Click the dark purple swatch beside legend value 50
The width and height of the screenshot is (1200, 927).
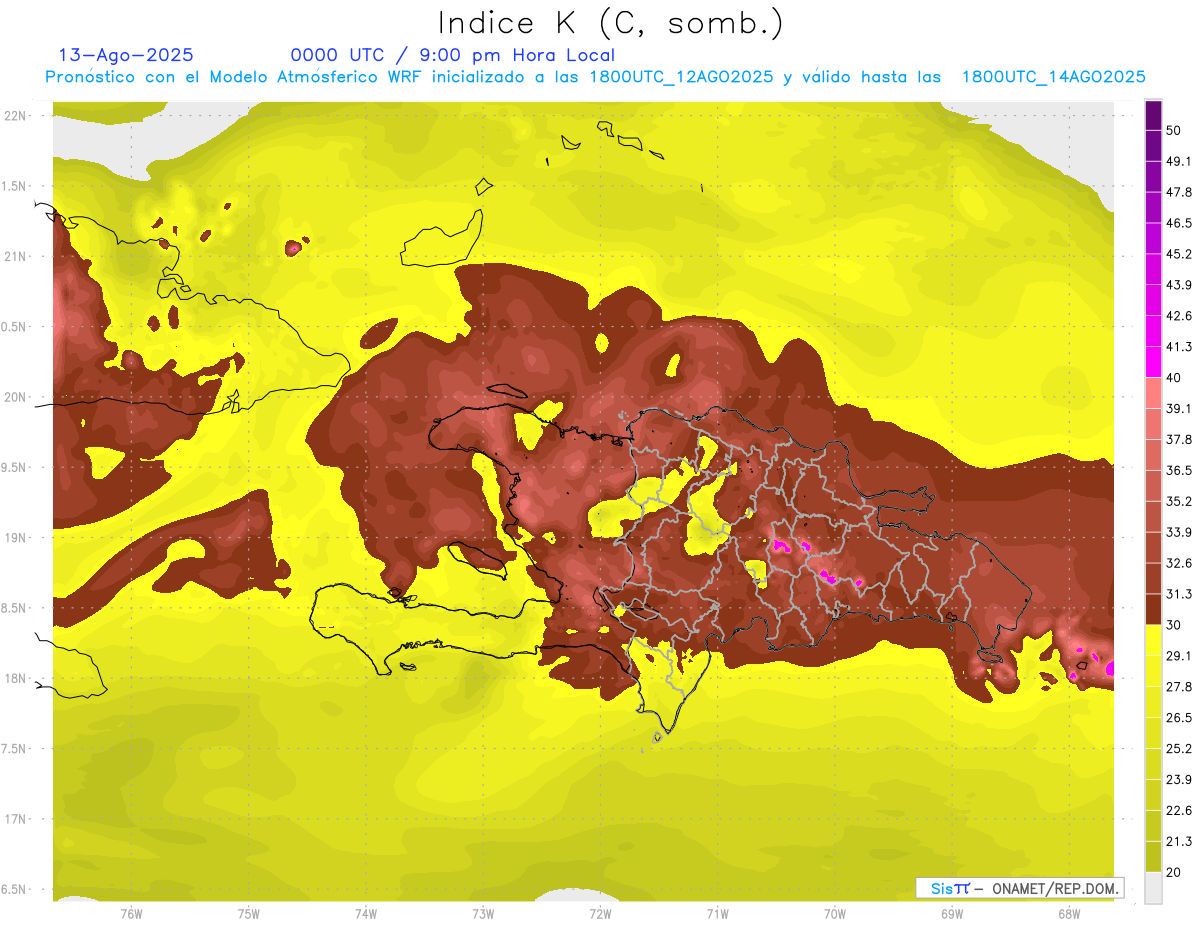pyautogui.click(x=1153, y=117)
